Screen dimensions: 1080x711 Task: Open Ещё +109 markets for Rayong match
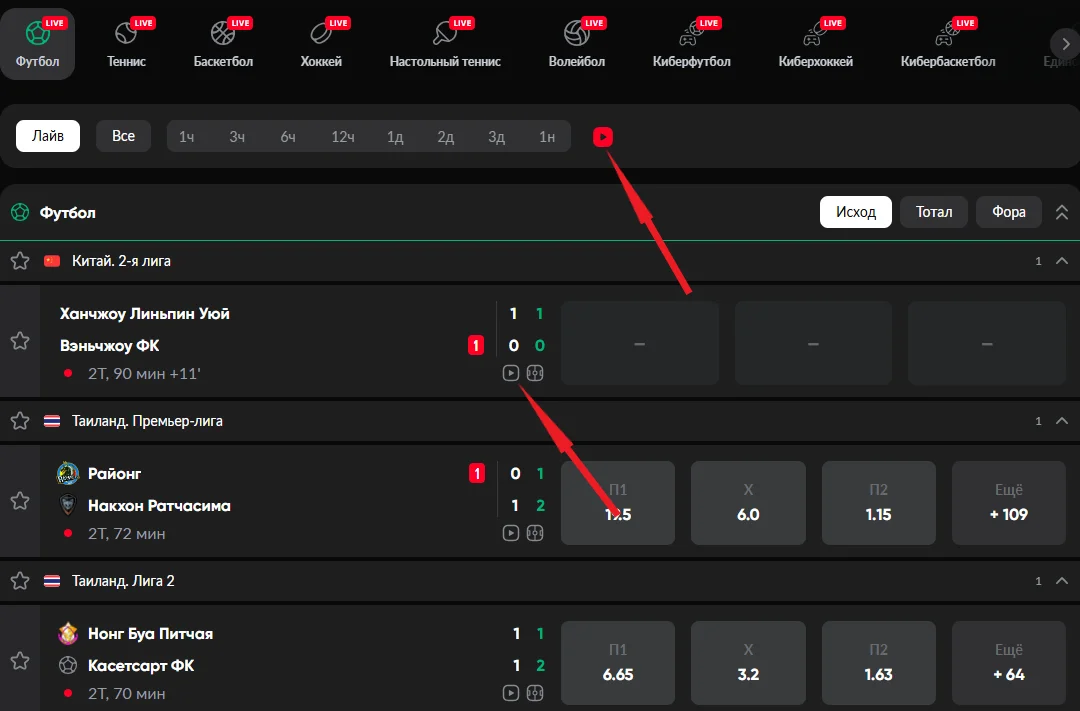pos(1009,502)
